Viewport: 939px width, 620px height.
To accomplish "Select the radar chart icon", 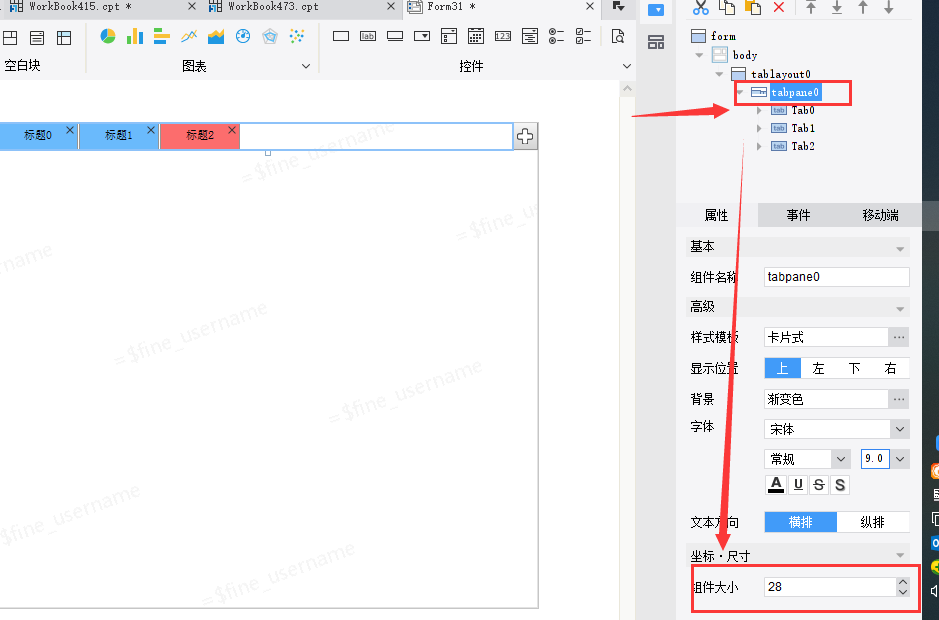I will pyautogui.click(x=270, y=37).
